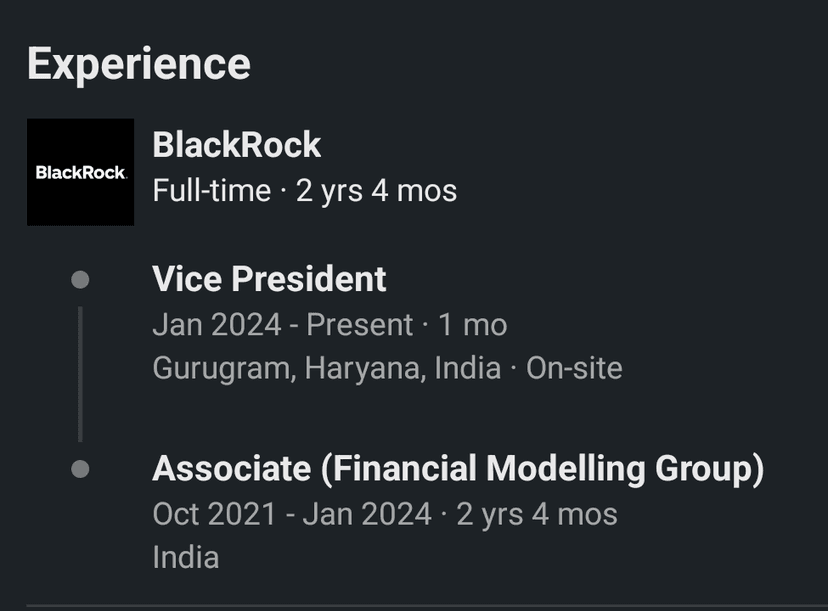Click the company total "2 yrs 4 mos" duration
Screen dimensions: 828x611
[x=376, y=190]
